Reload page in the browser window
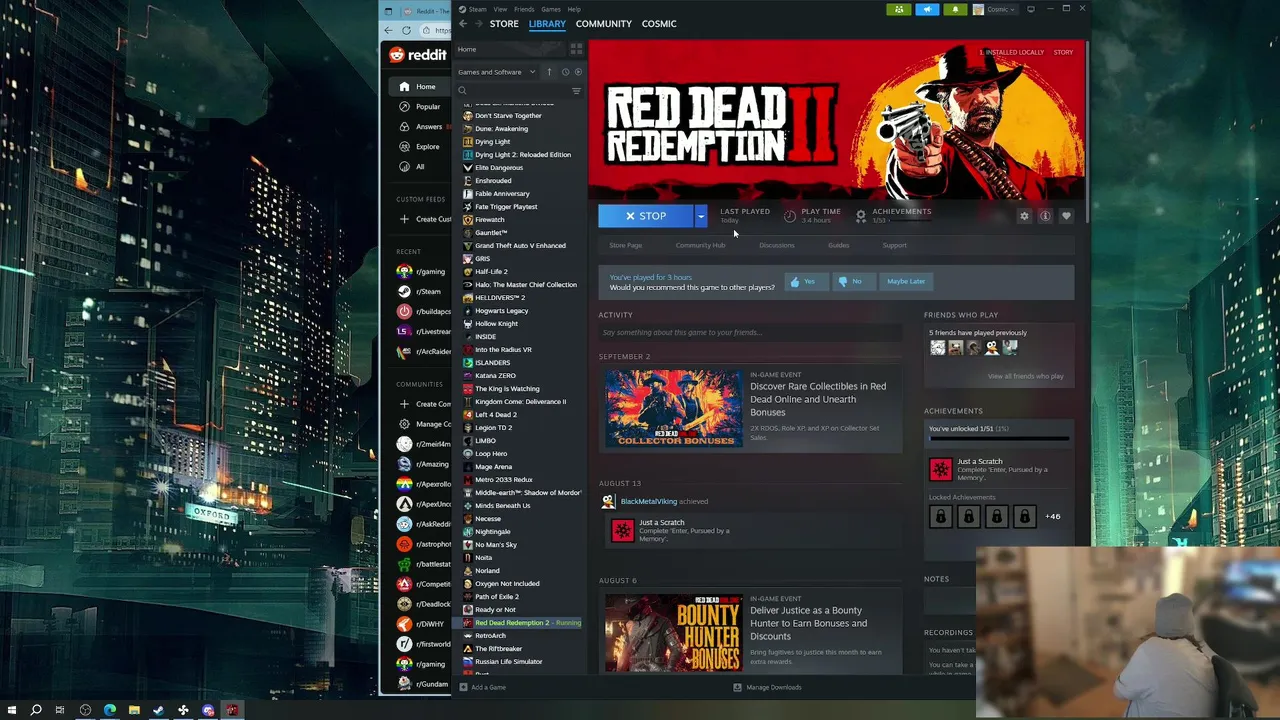This screenshot has width=1280, height=720. [x=406, y=31]
